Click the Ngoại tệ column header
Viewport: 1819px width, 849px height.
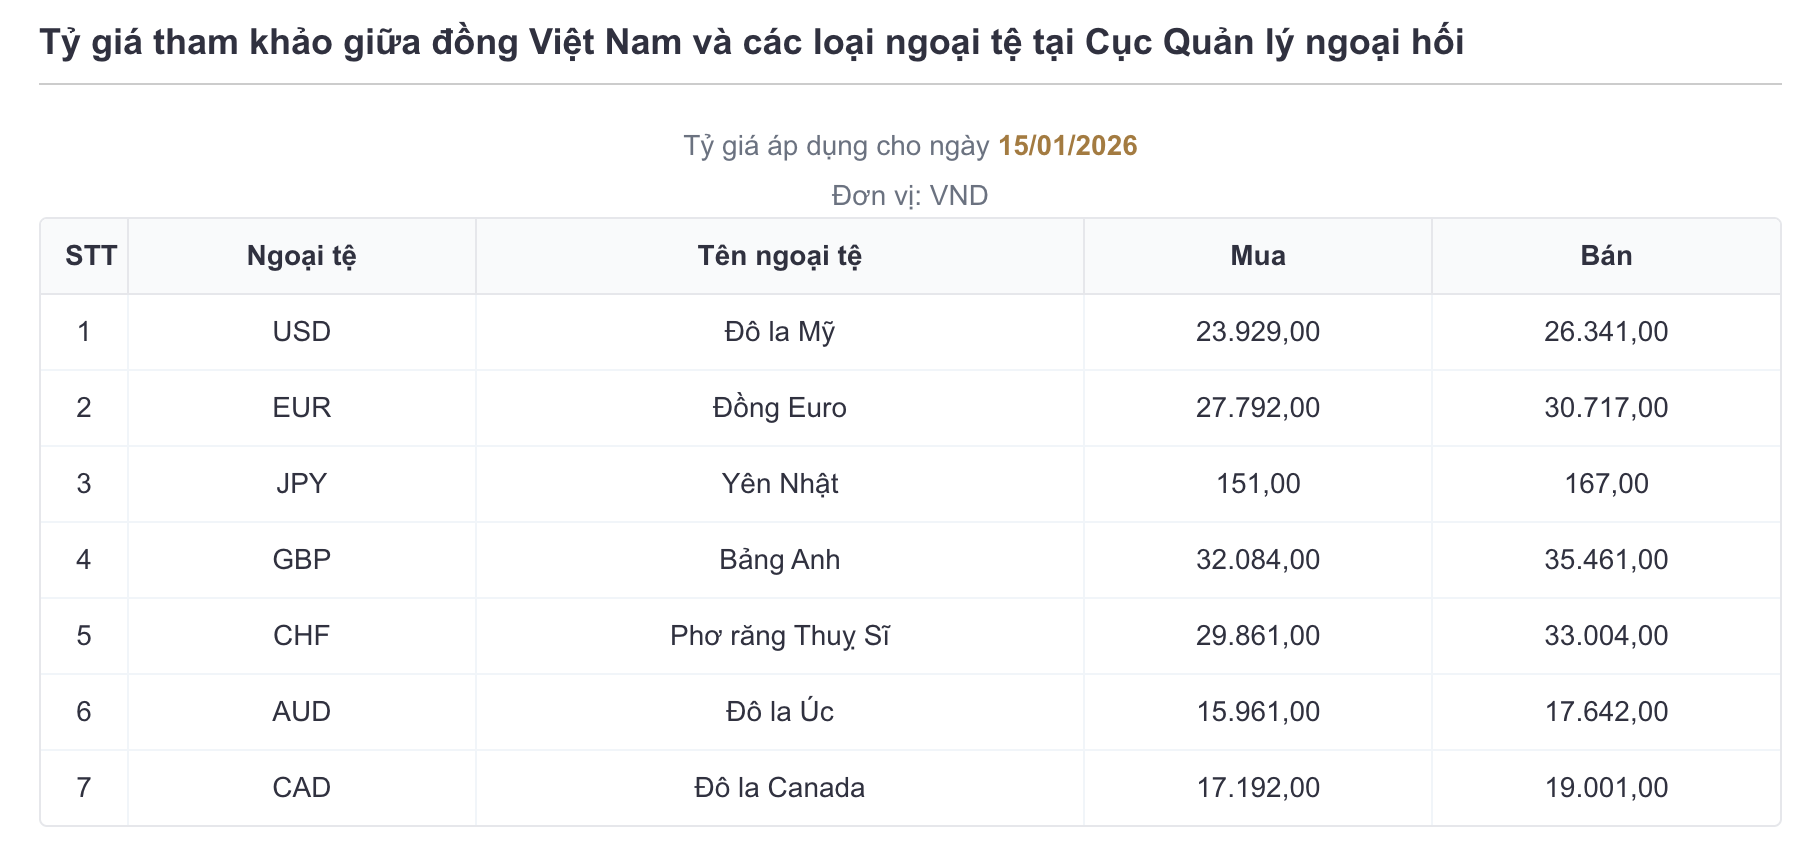301,256
